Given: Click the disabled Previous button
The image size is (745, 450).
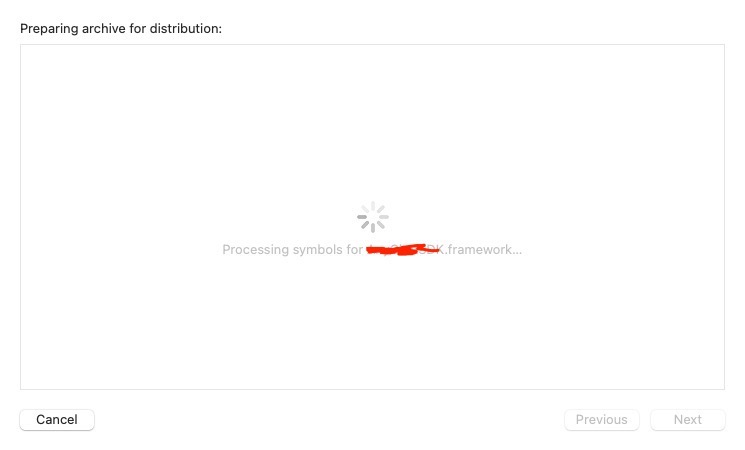Looking at the screenshot, I should click(x=602, y=420).
